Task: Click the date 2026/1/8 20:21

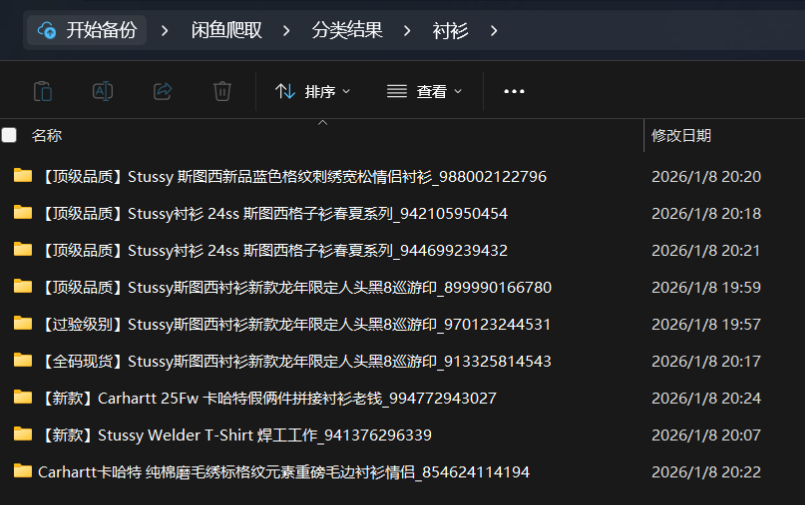Action: tap(706, 250)
